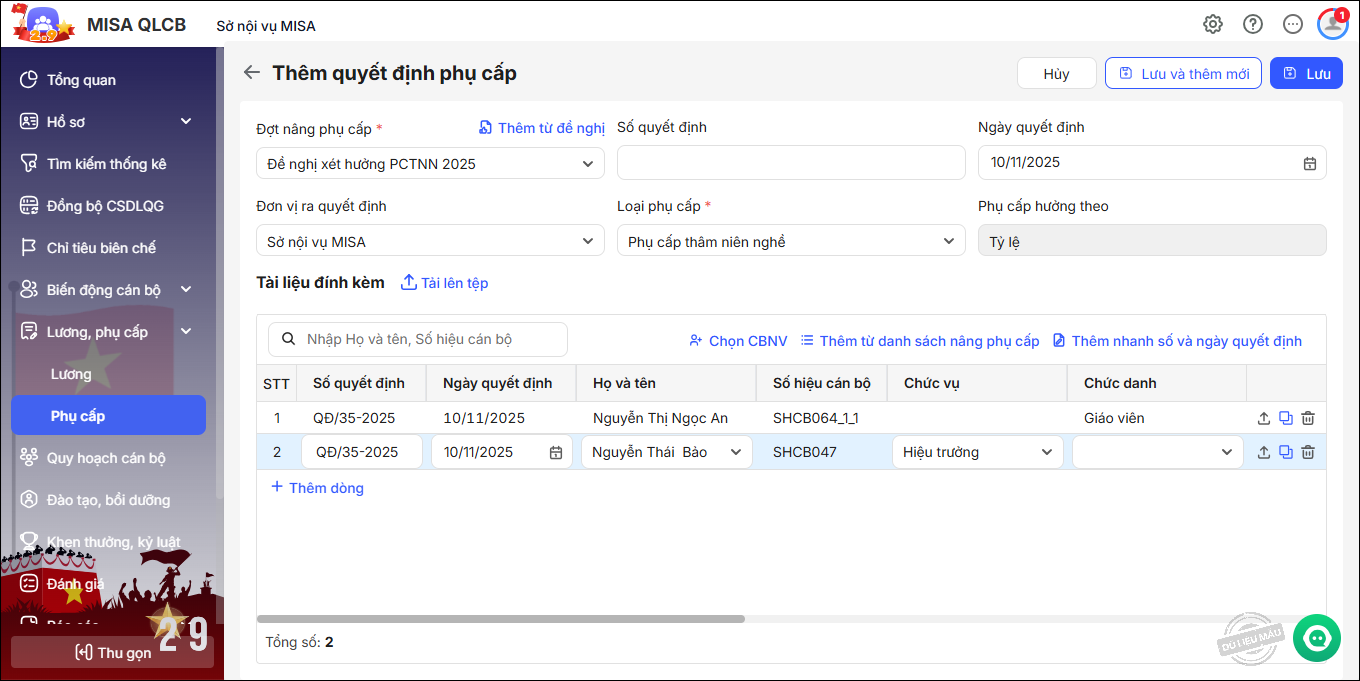Viewport: 1360px width, 681px height.
Task: Click the horizontal table scrollbar
Action: click(x=500, y=619)
